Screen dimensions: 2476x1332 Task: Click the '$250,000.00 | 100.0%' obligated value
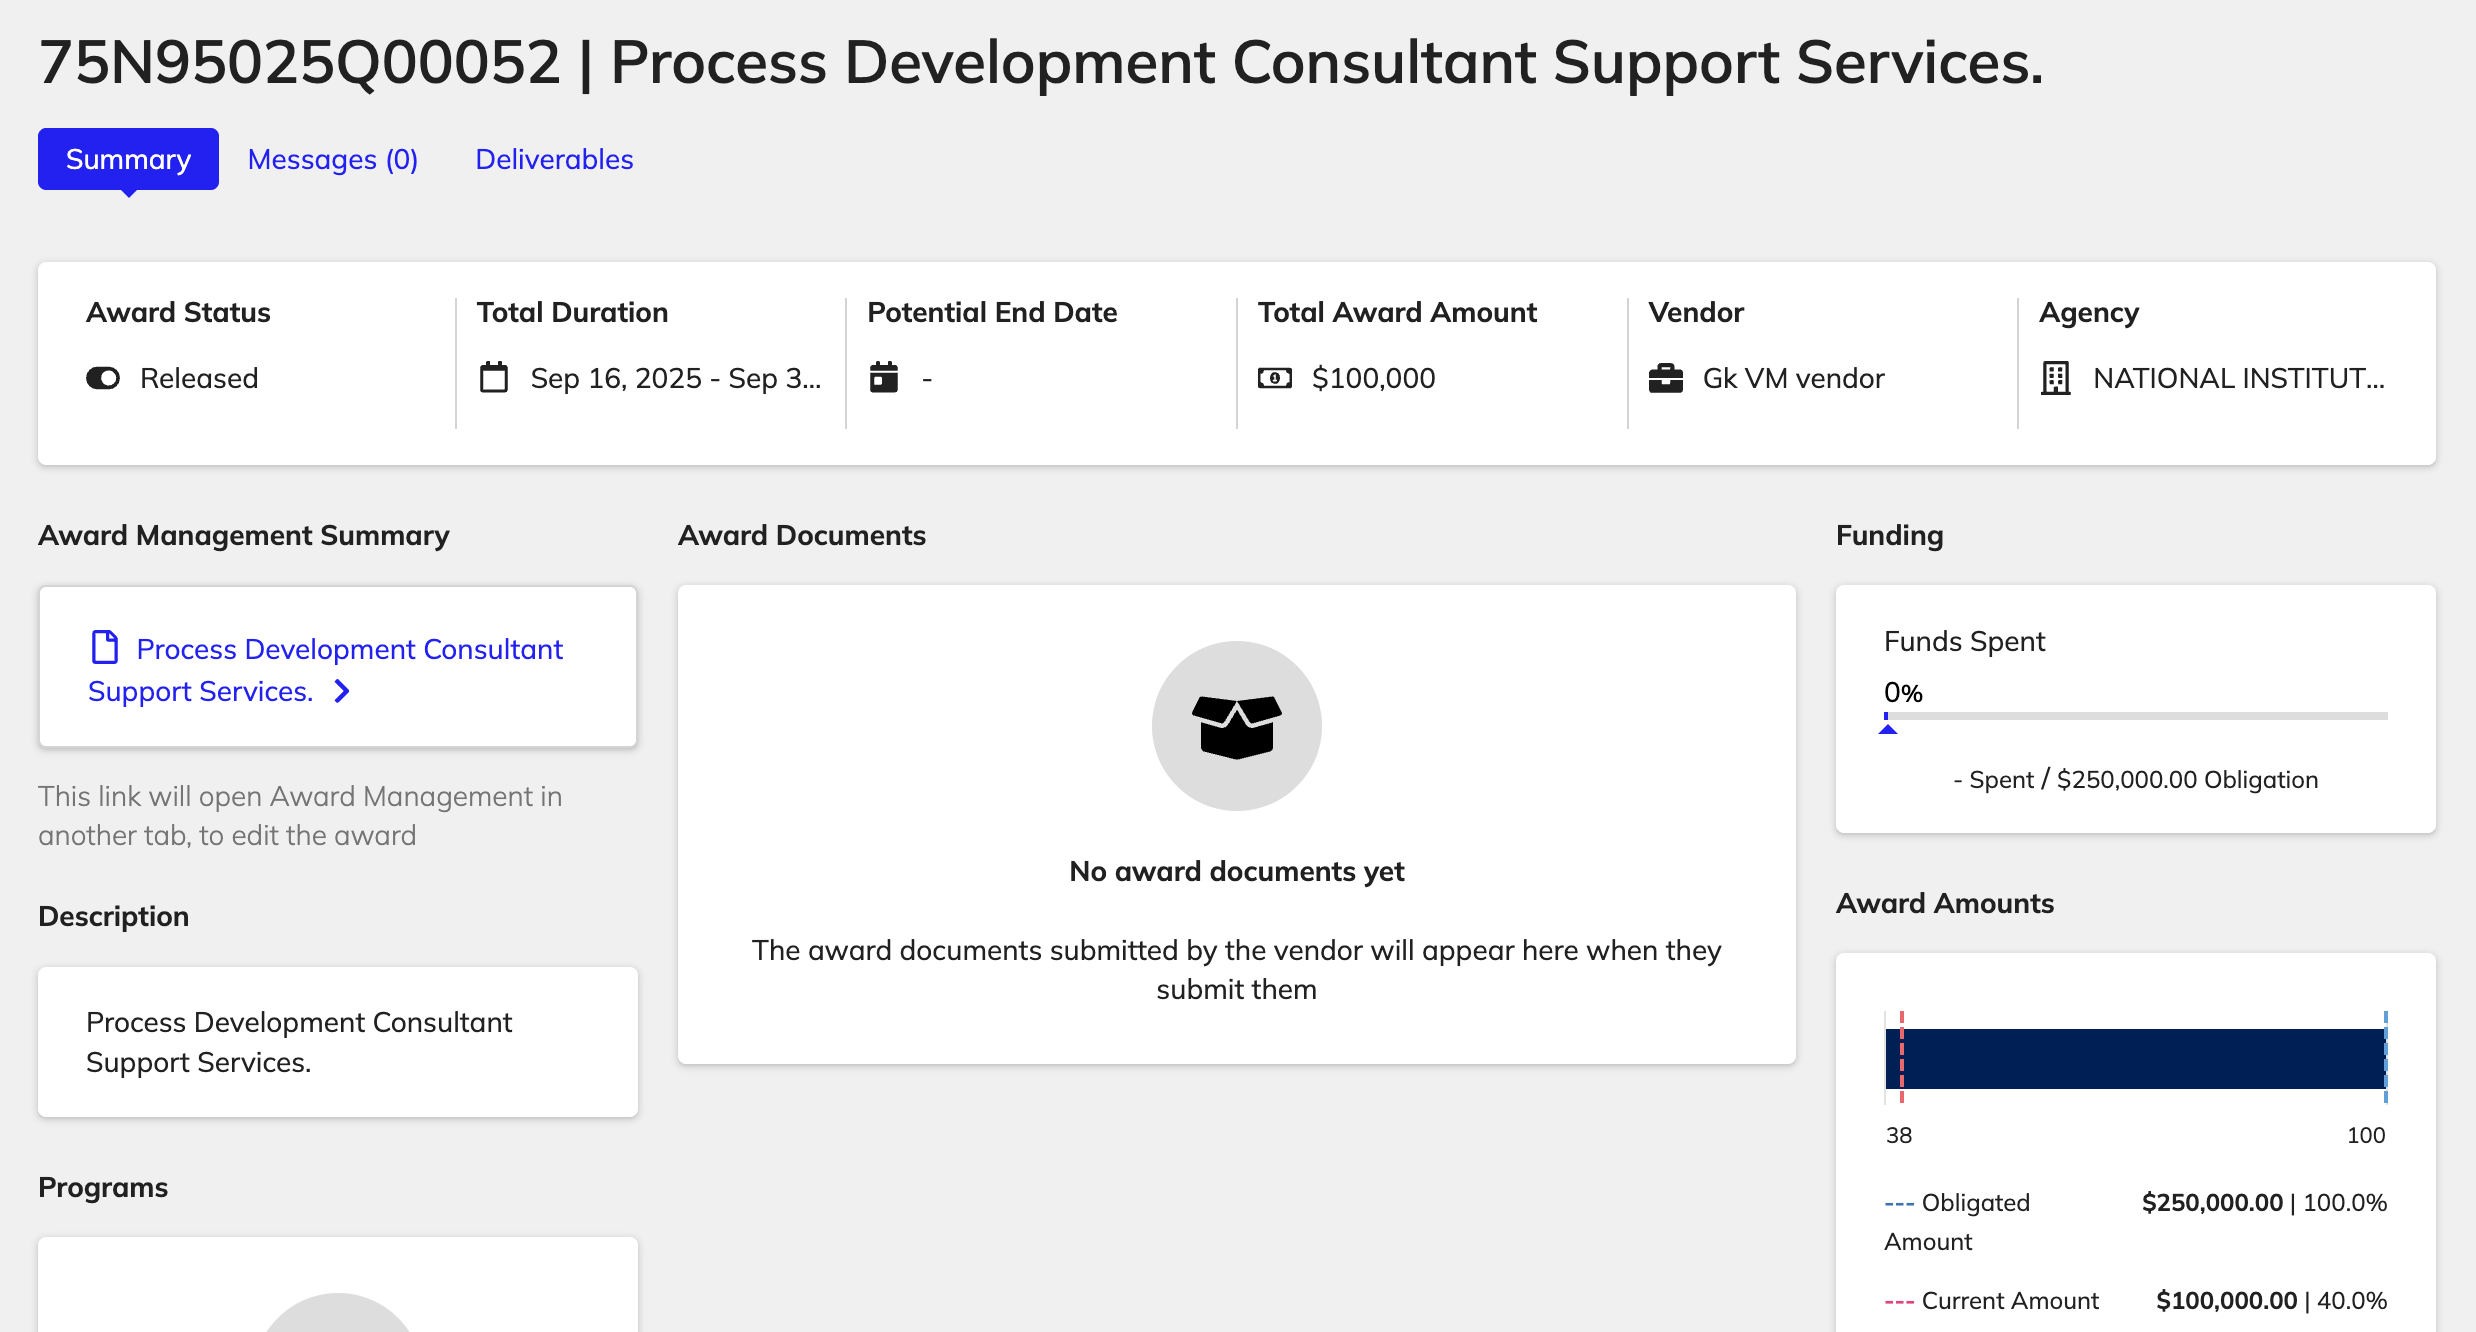coord(2264,1202)
